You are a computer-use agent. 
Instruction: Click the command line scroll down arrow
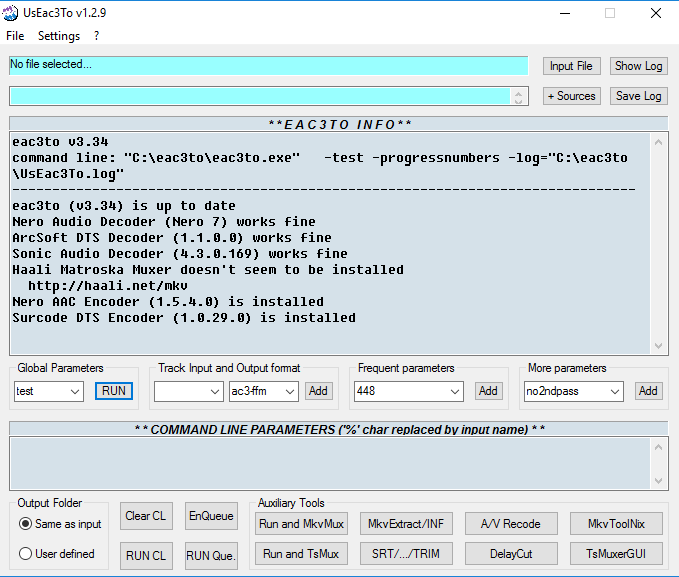[x=659, y=481]
